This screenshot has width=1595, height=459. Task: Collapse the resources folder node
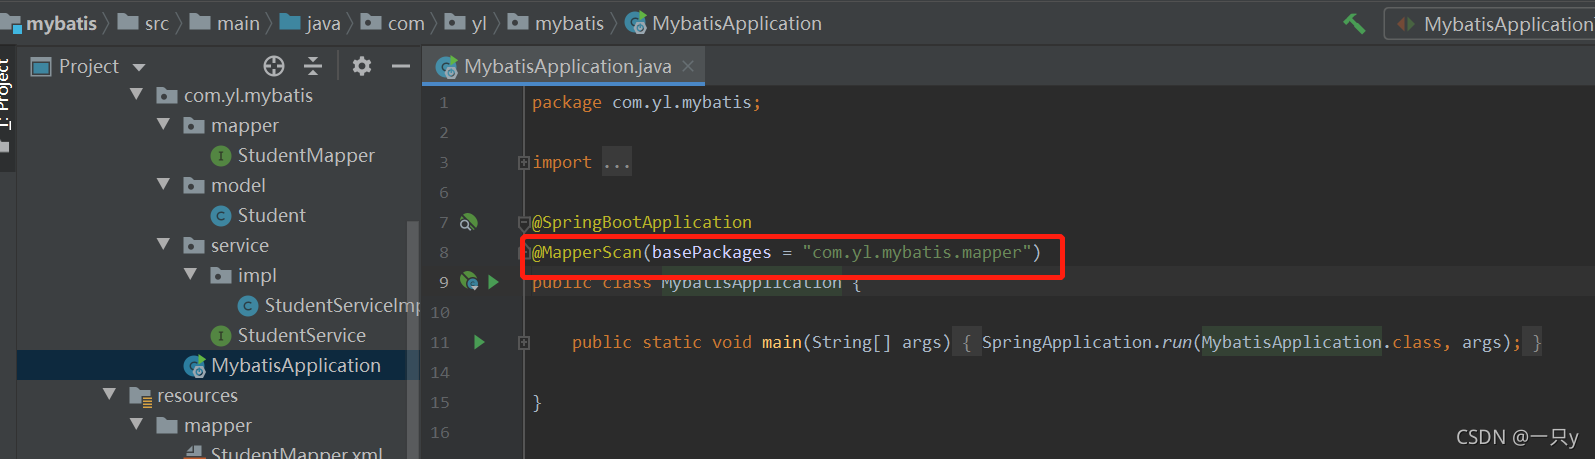[110, 395]
